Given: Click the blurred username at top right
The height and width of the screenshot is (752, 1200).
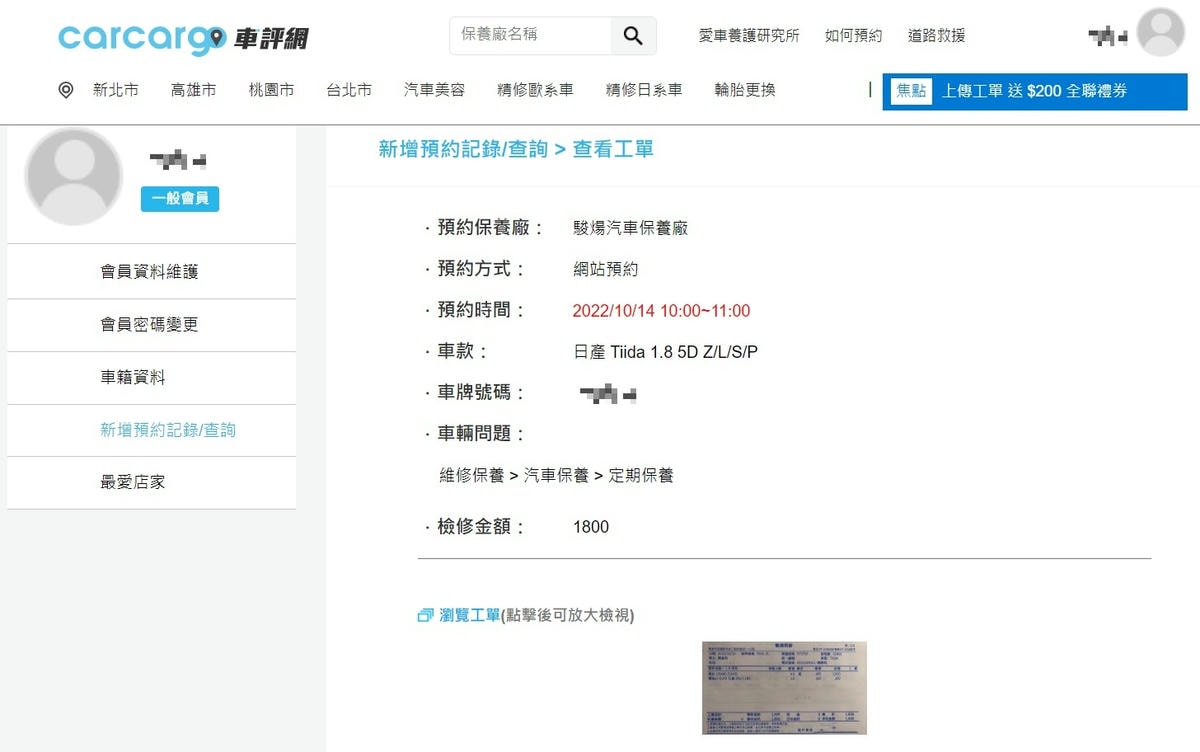Looking at the screenshot, I should tap(1108, 37).
